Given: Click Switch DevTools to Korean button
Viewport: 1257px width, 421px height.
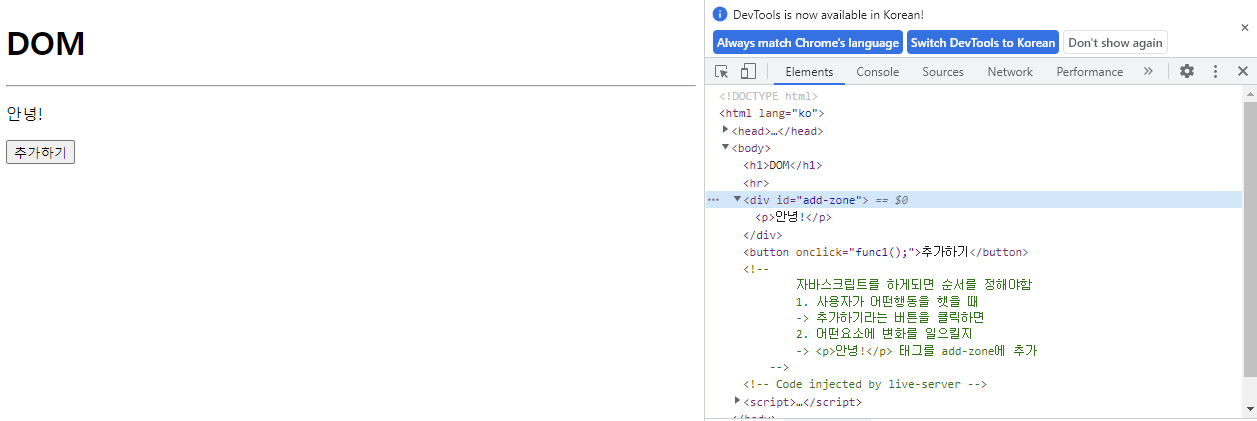Looking at the screenshot, I should 982,43.
